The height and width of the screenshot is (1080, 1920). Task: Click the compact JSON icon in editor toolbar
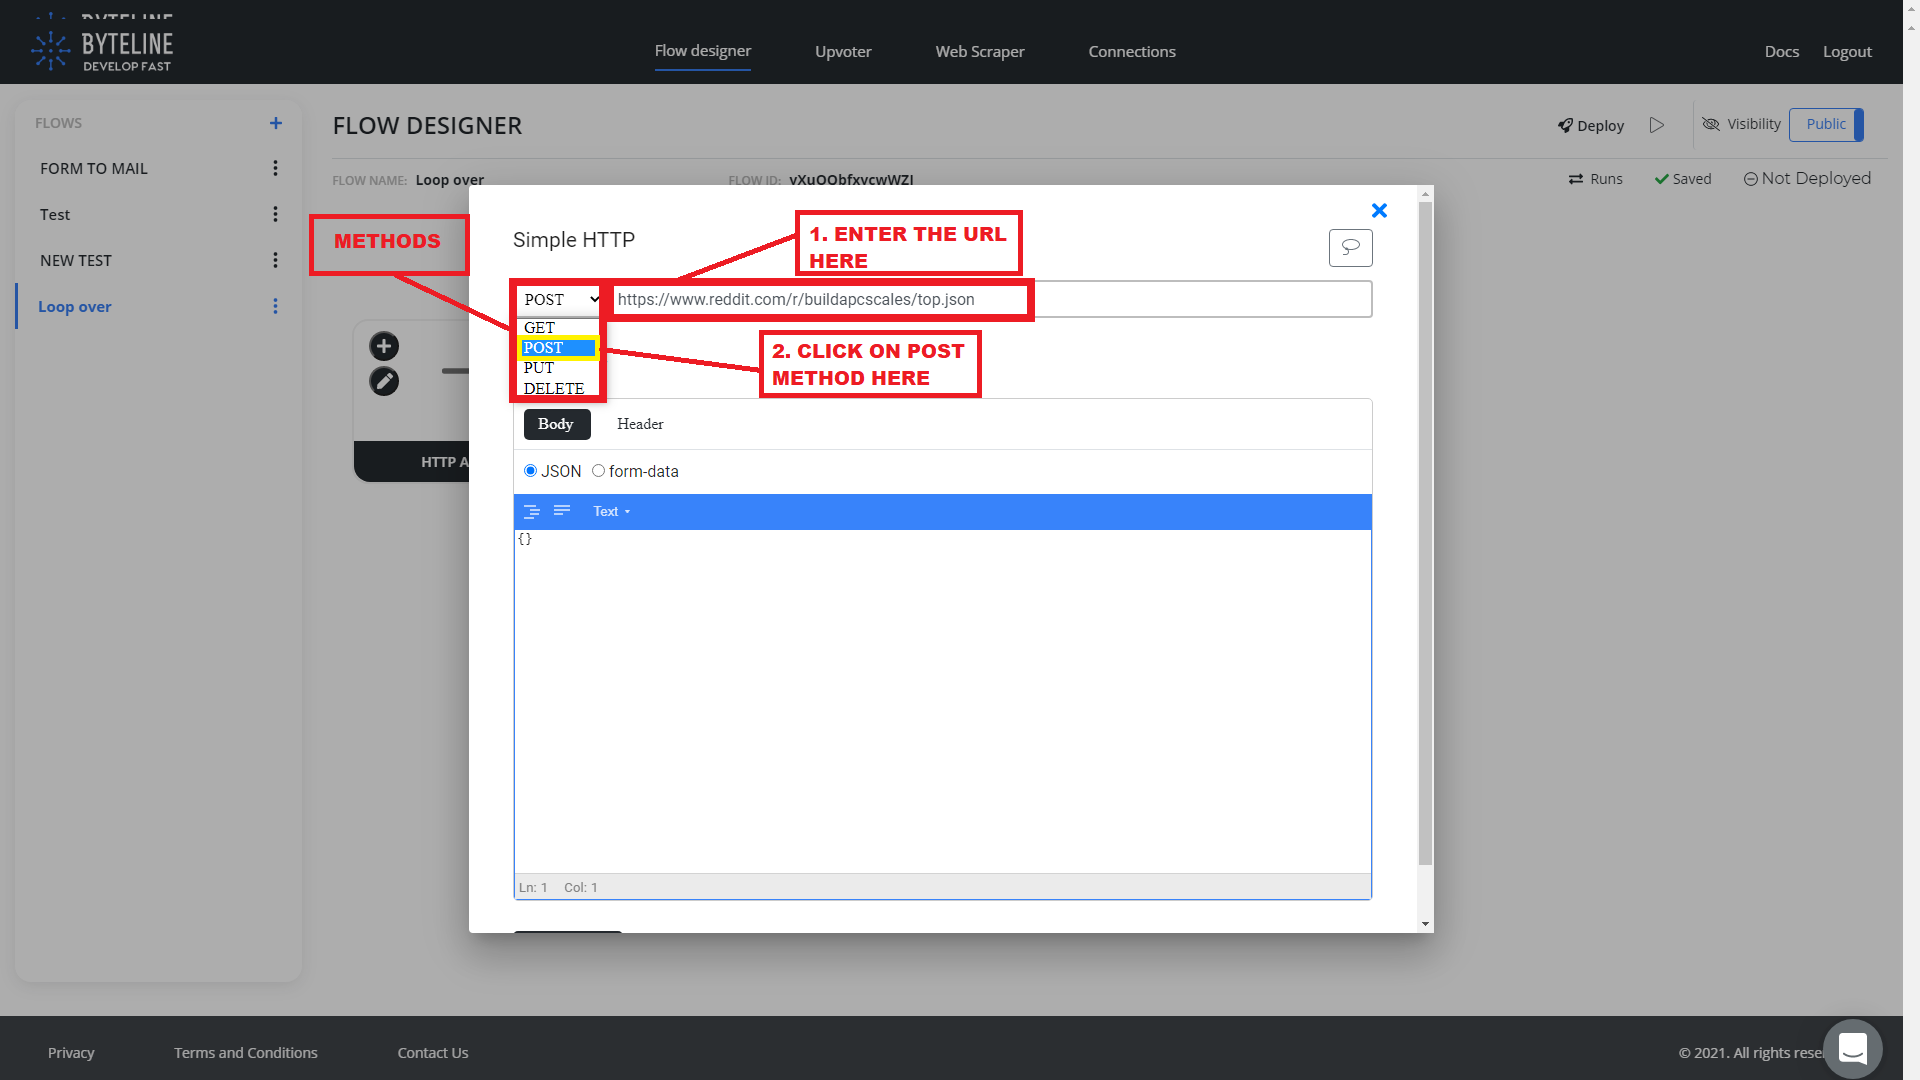pyautogui.click(x=562, y=511)
